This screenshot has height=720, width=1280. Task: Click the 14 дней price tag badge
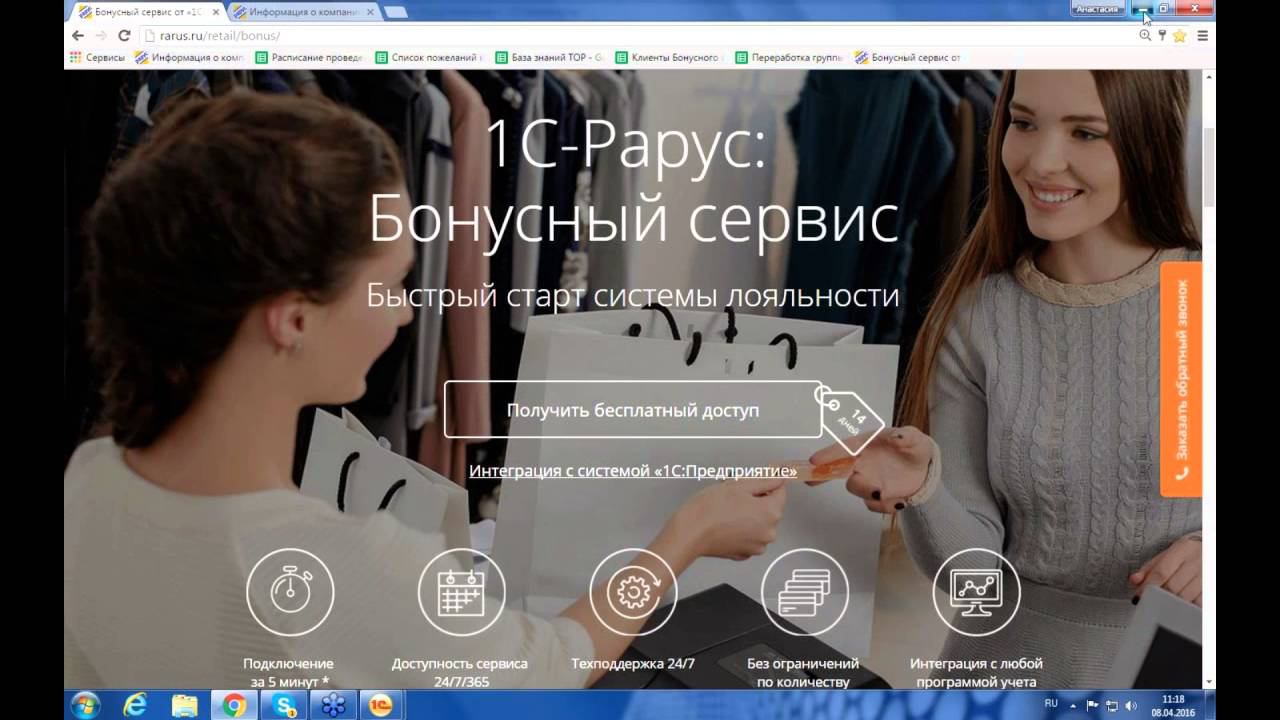pos(853,420)
